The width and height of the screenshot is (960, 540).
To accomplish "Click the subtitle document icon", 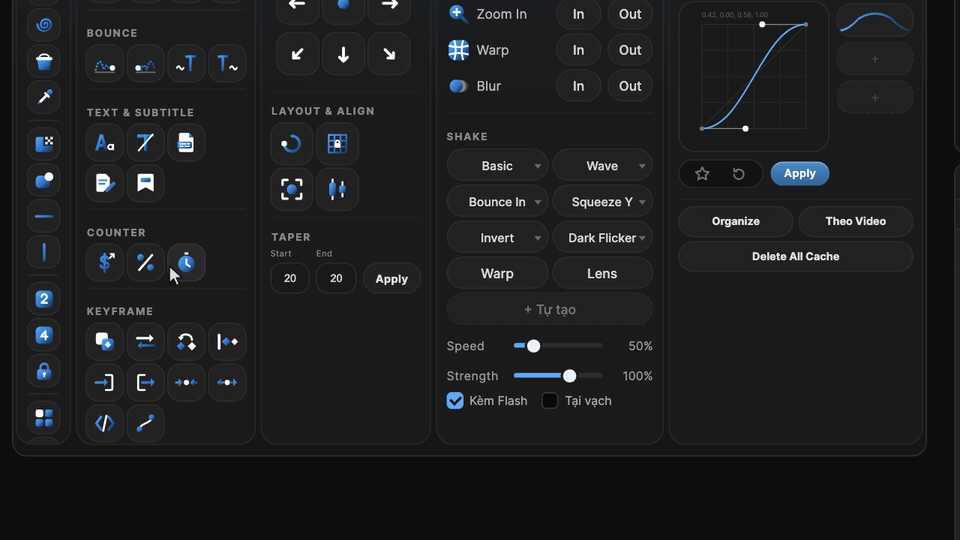I will click(186, 143).
